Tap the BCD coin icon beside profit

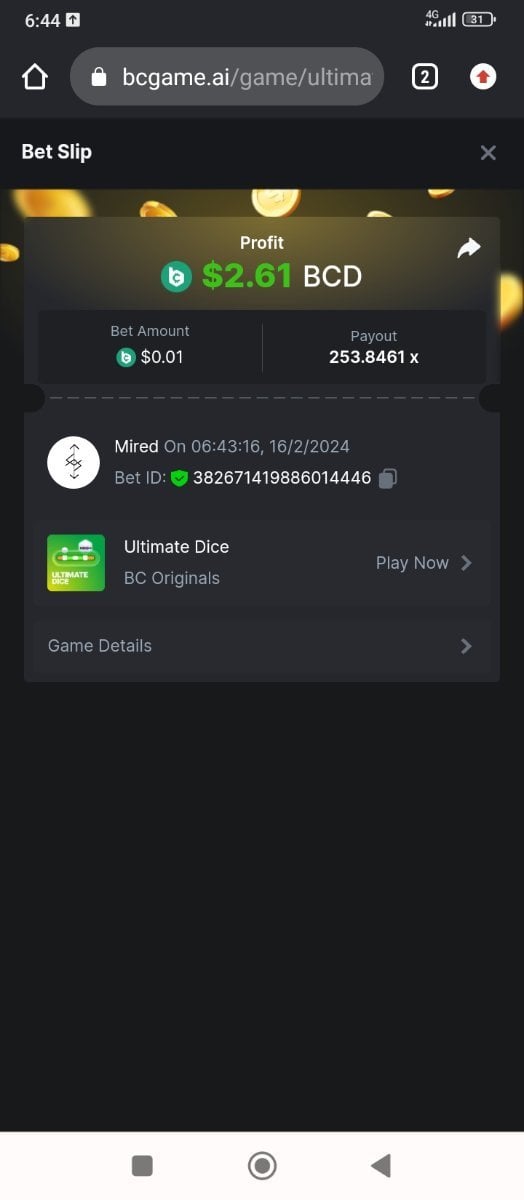click(x=176, y=275)
